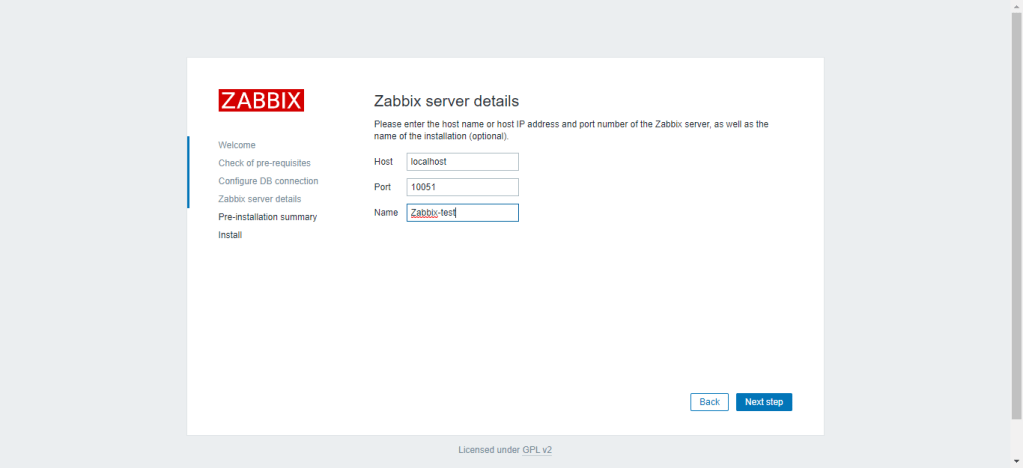Click the Host label

tap(383, 162)
